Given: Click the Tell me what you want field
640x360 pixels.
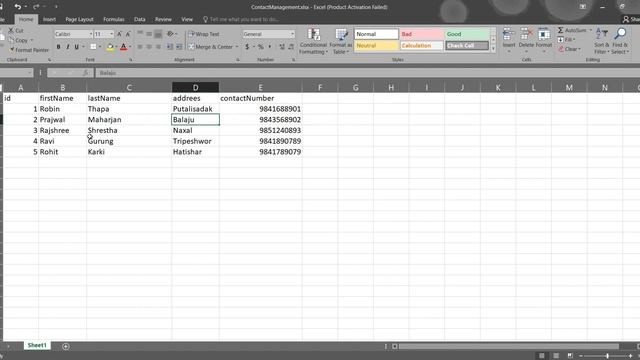Looking at the screenshot, I should click(x=244, y=19).
